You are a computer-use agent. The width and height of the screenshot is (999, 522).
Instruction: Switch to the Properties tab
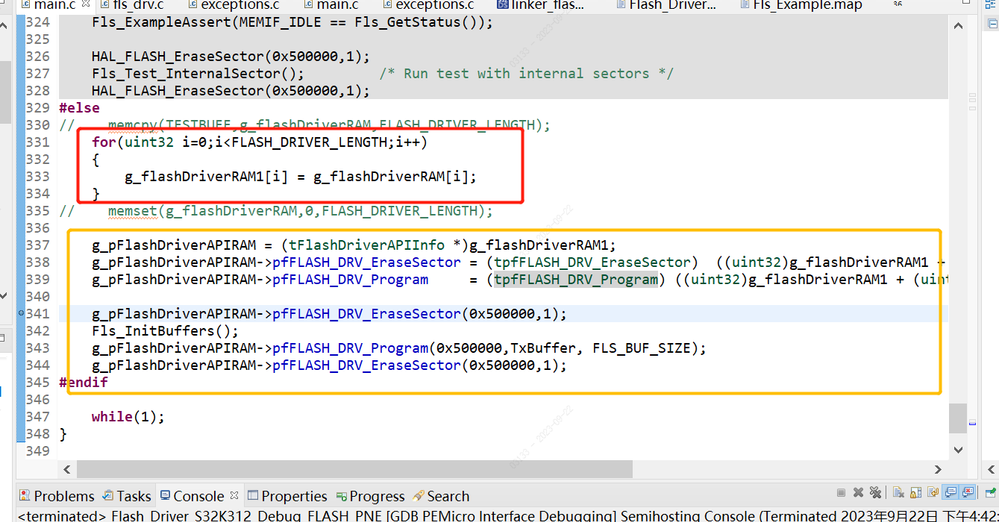[287, 496]
